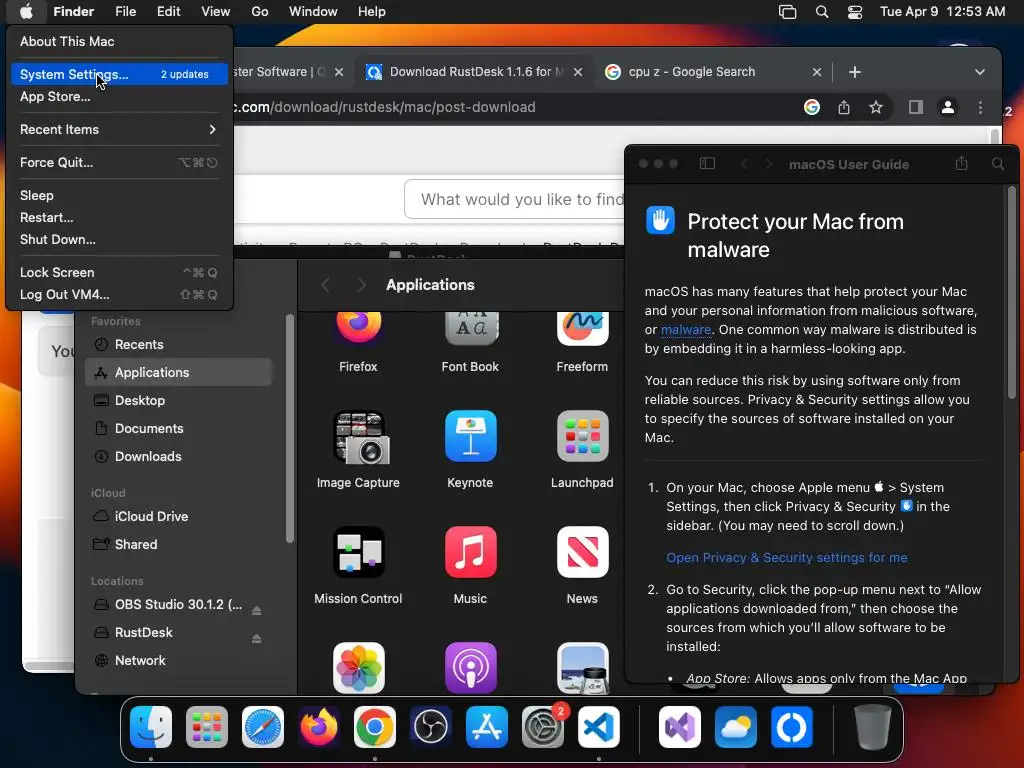Open Launchpad icon in Applications folder
Viewport: 1024px width, 768px height.
tap(583, 436)
